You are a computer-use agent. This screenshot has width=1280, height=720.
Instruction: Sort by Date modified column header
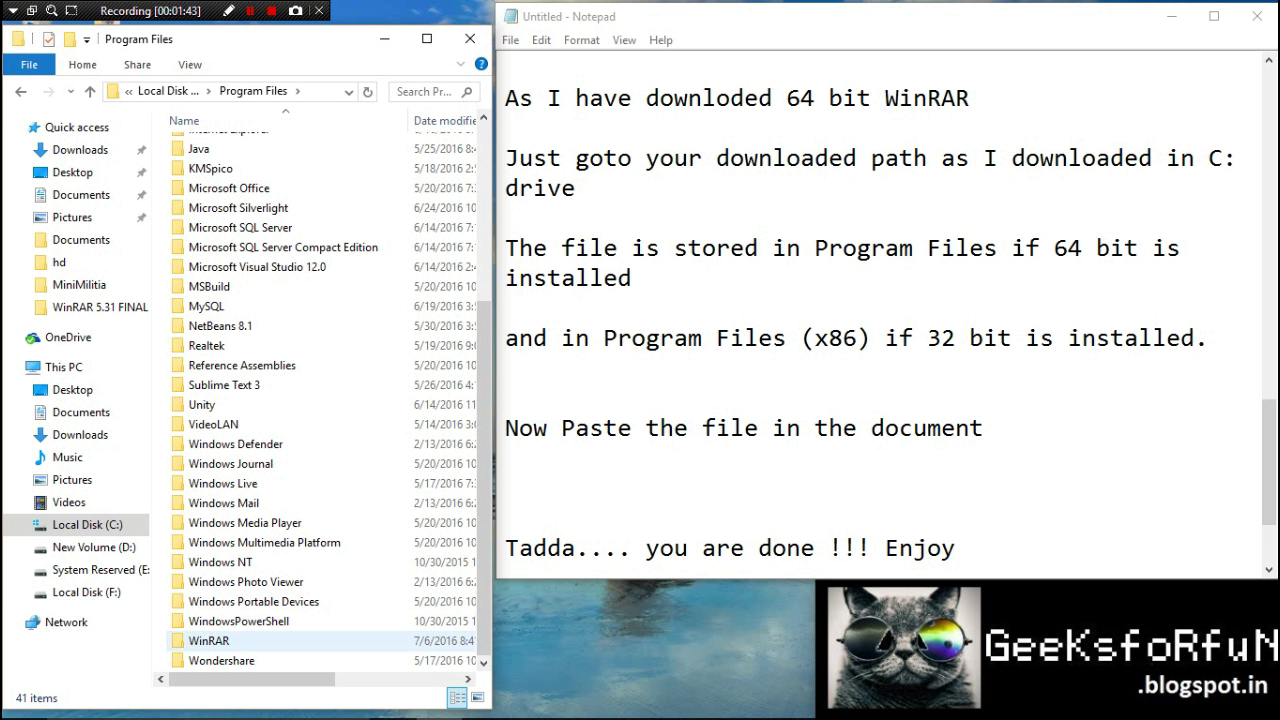[444, 120]
